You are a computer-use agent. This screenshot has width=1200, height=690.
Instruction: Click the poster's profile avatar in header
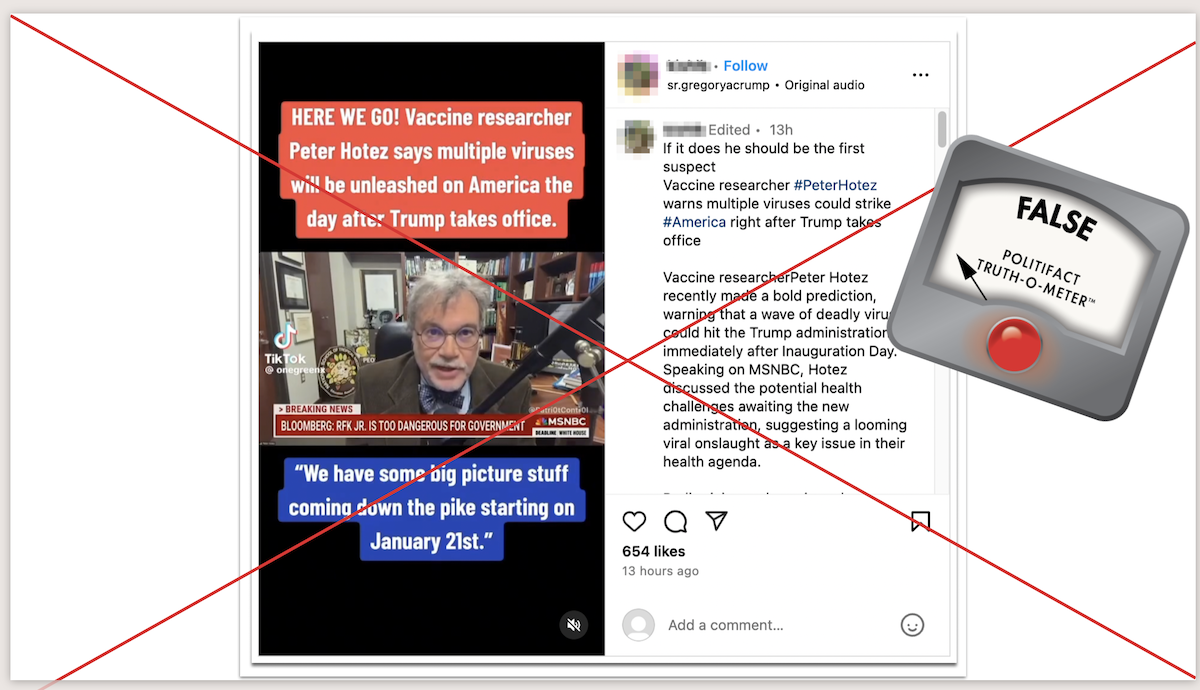pos(637,75)
